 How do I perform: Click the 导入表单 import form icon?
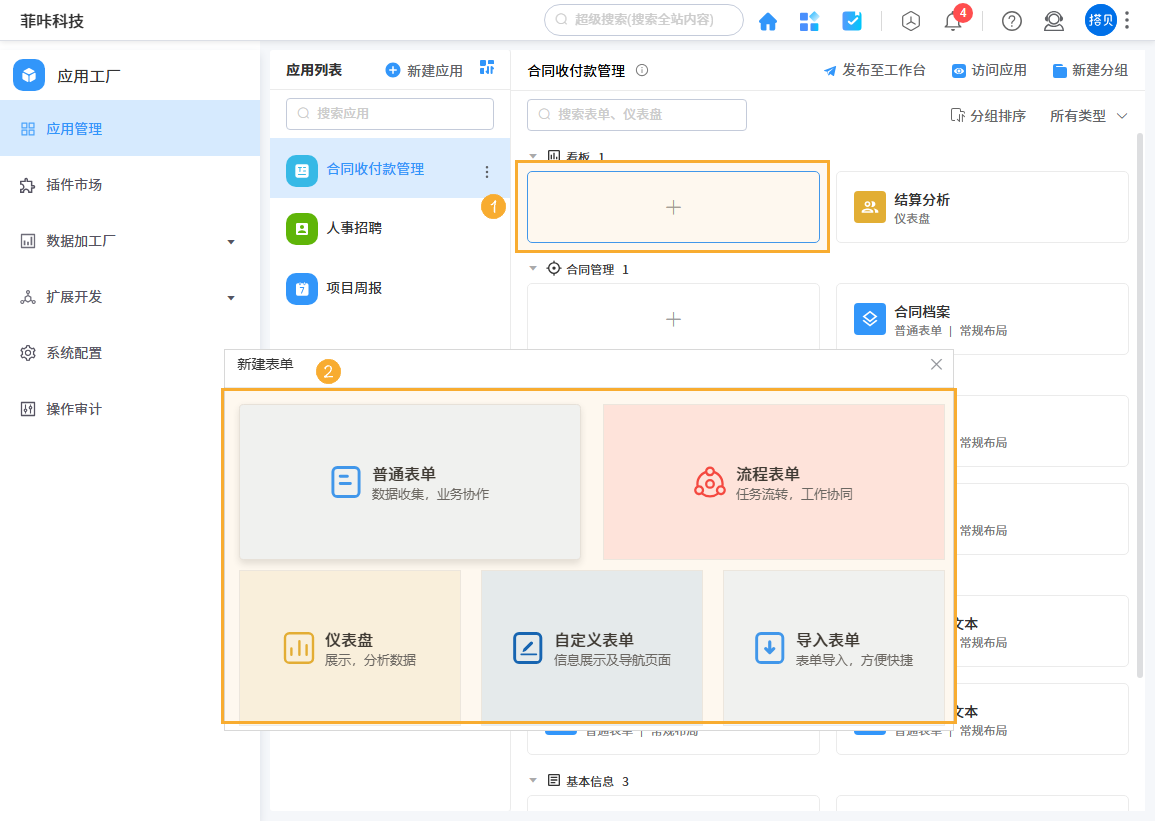pyautogui.click(x=768, y=647)
